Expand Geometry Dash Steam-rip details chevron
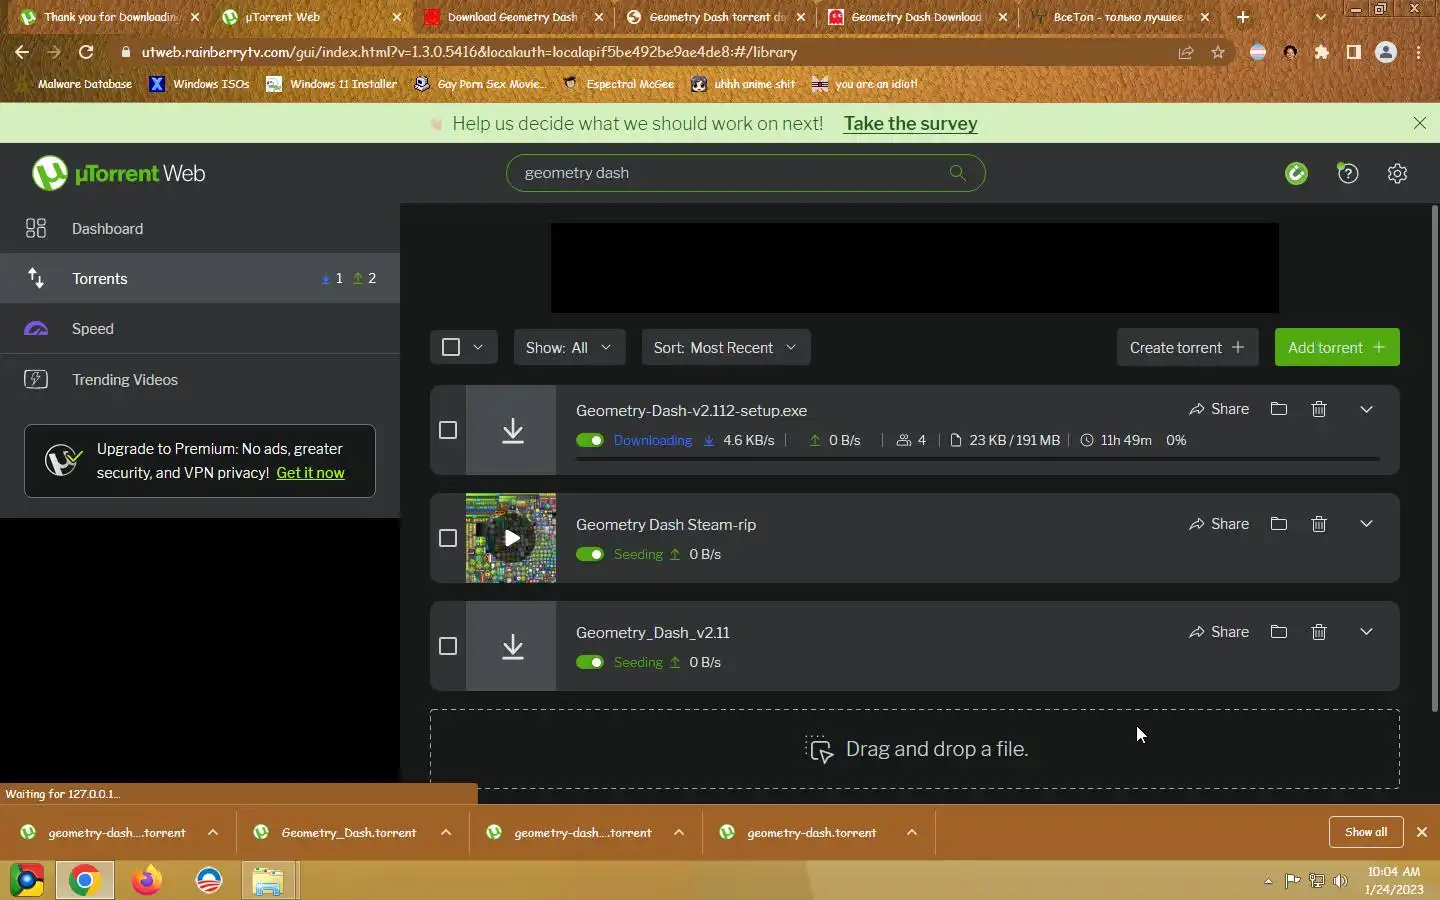This screenshot has width=1440, height=900. pyautogui.click(x=1366, y=524)
